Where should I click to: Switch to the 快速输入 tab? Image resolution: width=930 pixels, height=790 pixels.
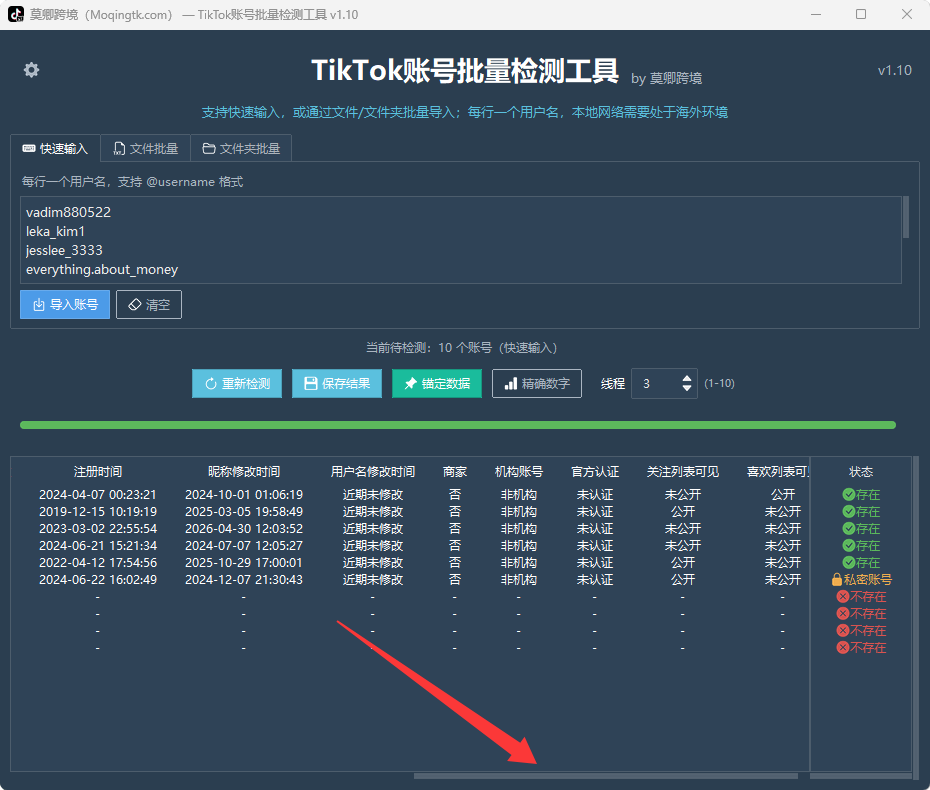click(x=55, y=148)
